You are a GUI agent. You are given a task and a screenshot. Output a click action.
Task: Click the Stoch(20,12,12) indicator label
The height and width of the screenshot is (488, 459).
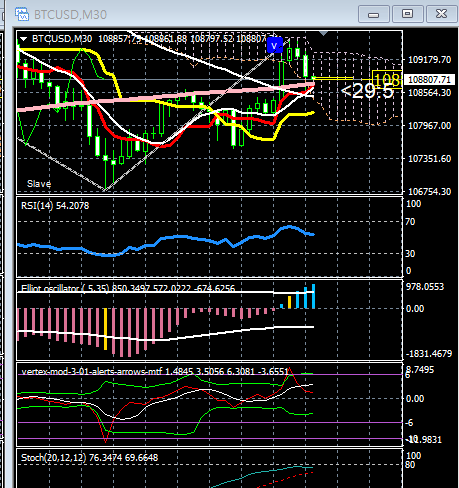tap(89, 457)
